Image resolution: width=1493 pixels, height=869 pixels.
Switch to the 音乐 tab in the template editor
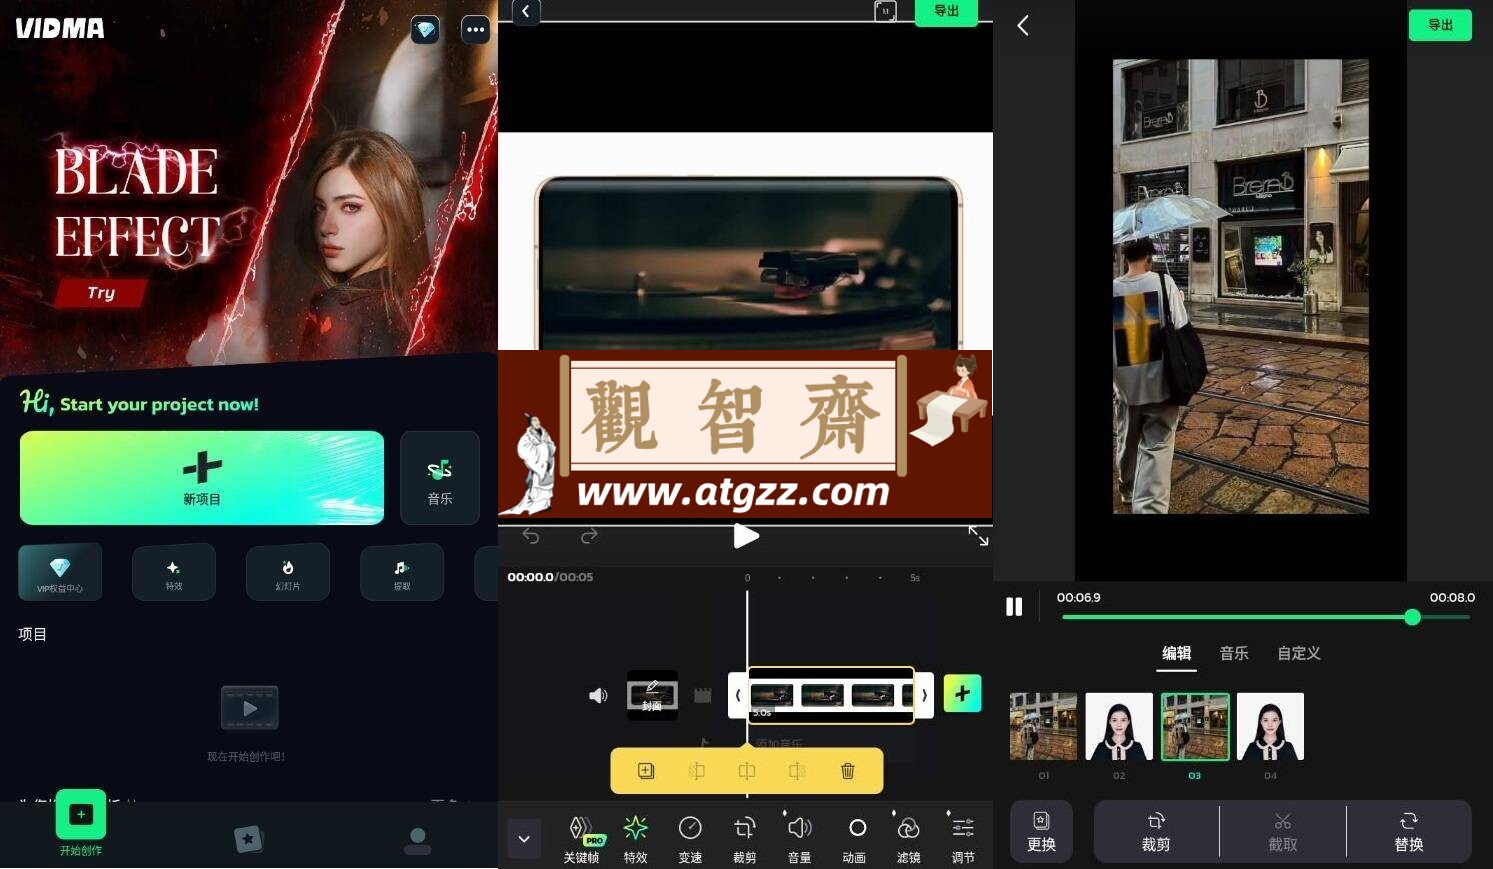point(1234,653)
